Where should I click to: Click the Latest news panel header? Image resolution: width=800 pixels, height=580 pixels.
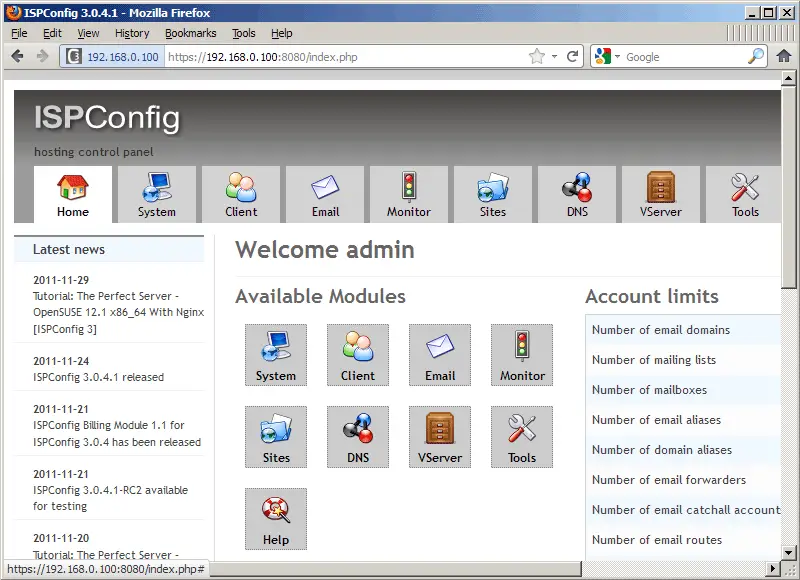pyautogui.click(x=109, y=249)
